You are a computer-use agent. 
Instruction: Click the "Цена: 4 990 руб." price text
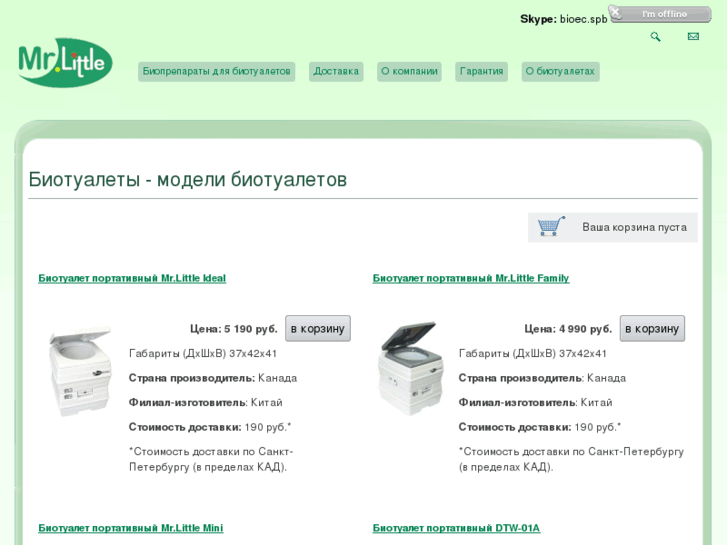[568, 329]
